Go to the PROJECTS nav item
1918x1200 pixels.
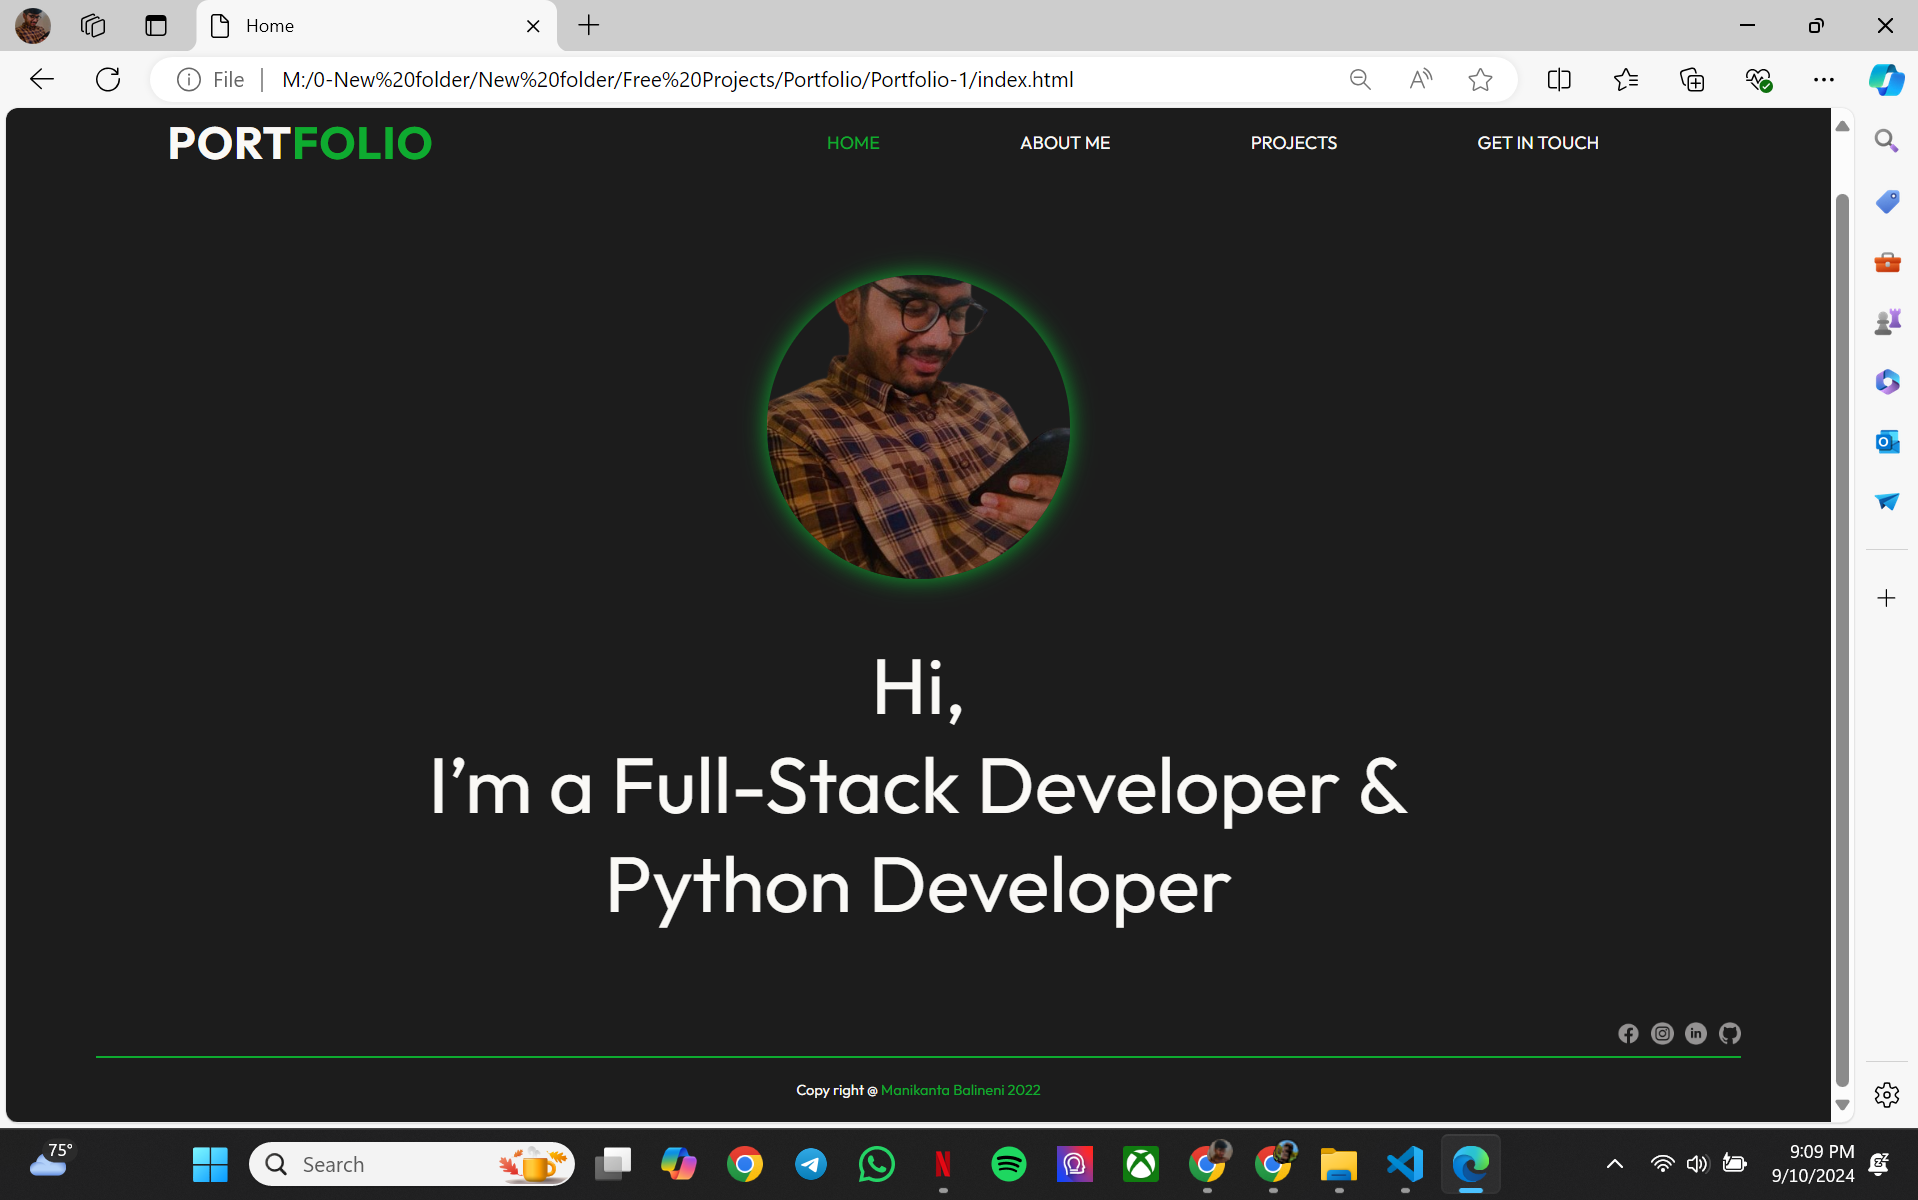tap(1293, 143)
